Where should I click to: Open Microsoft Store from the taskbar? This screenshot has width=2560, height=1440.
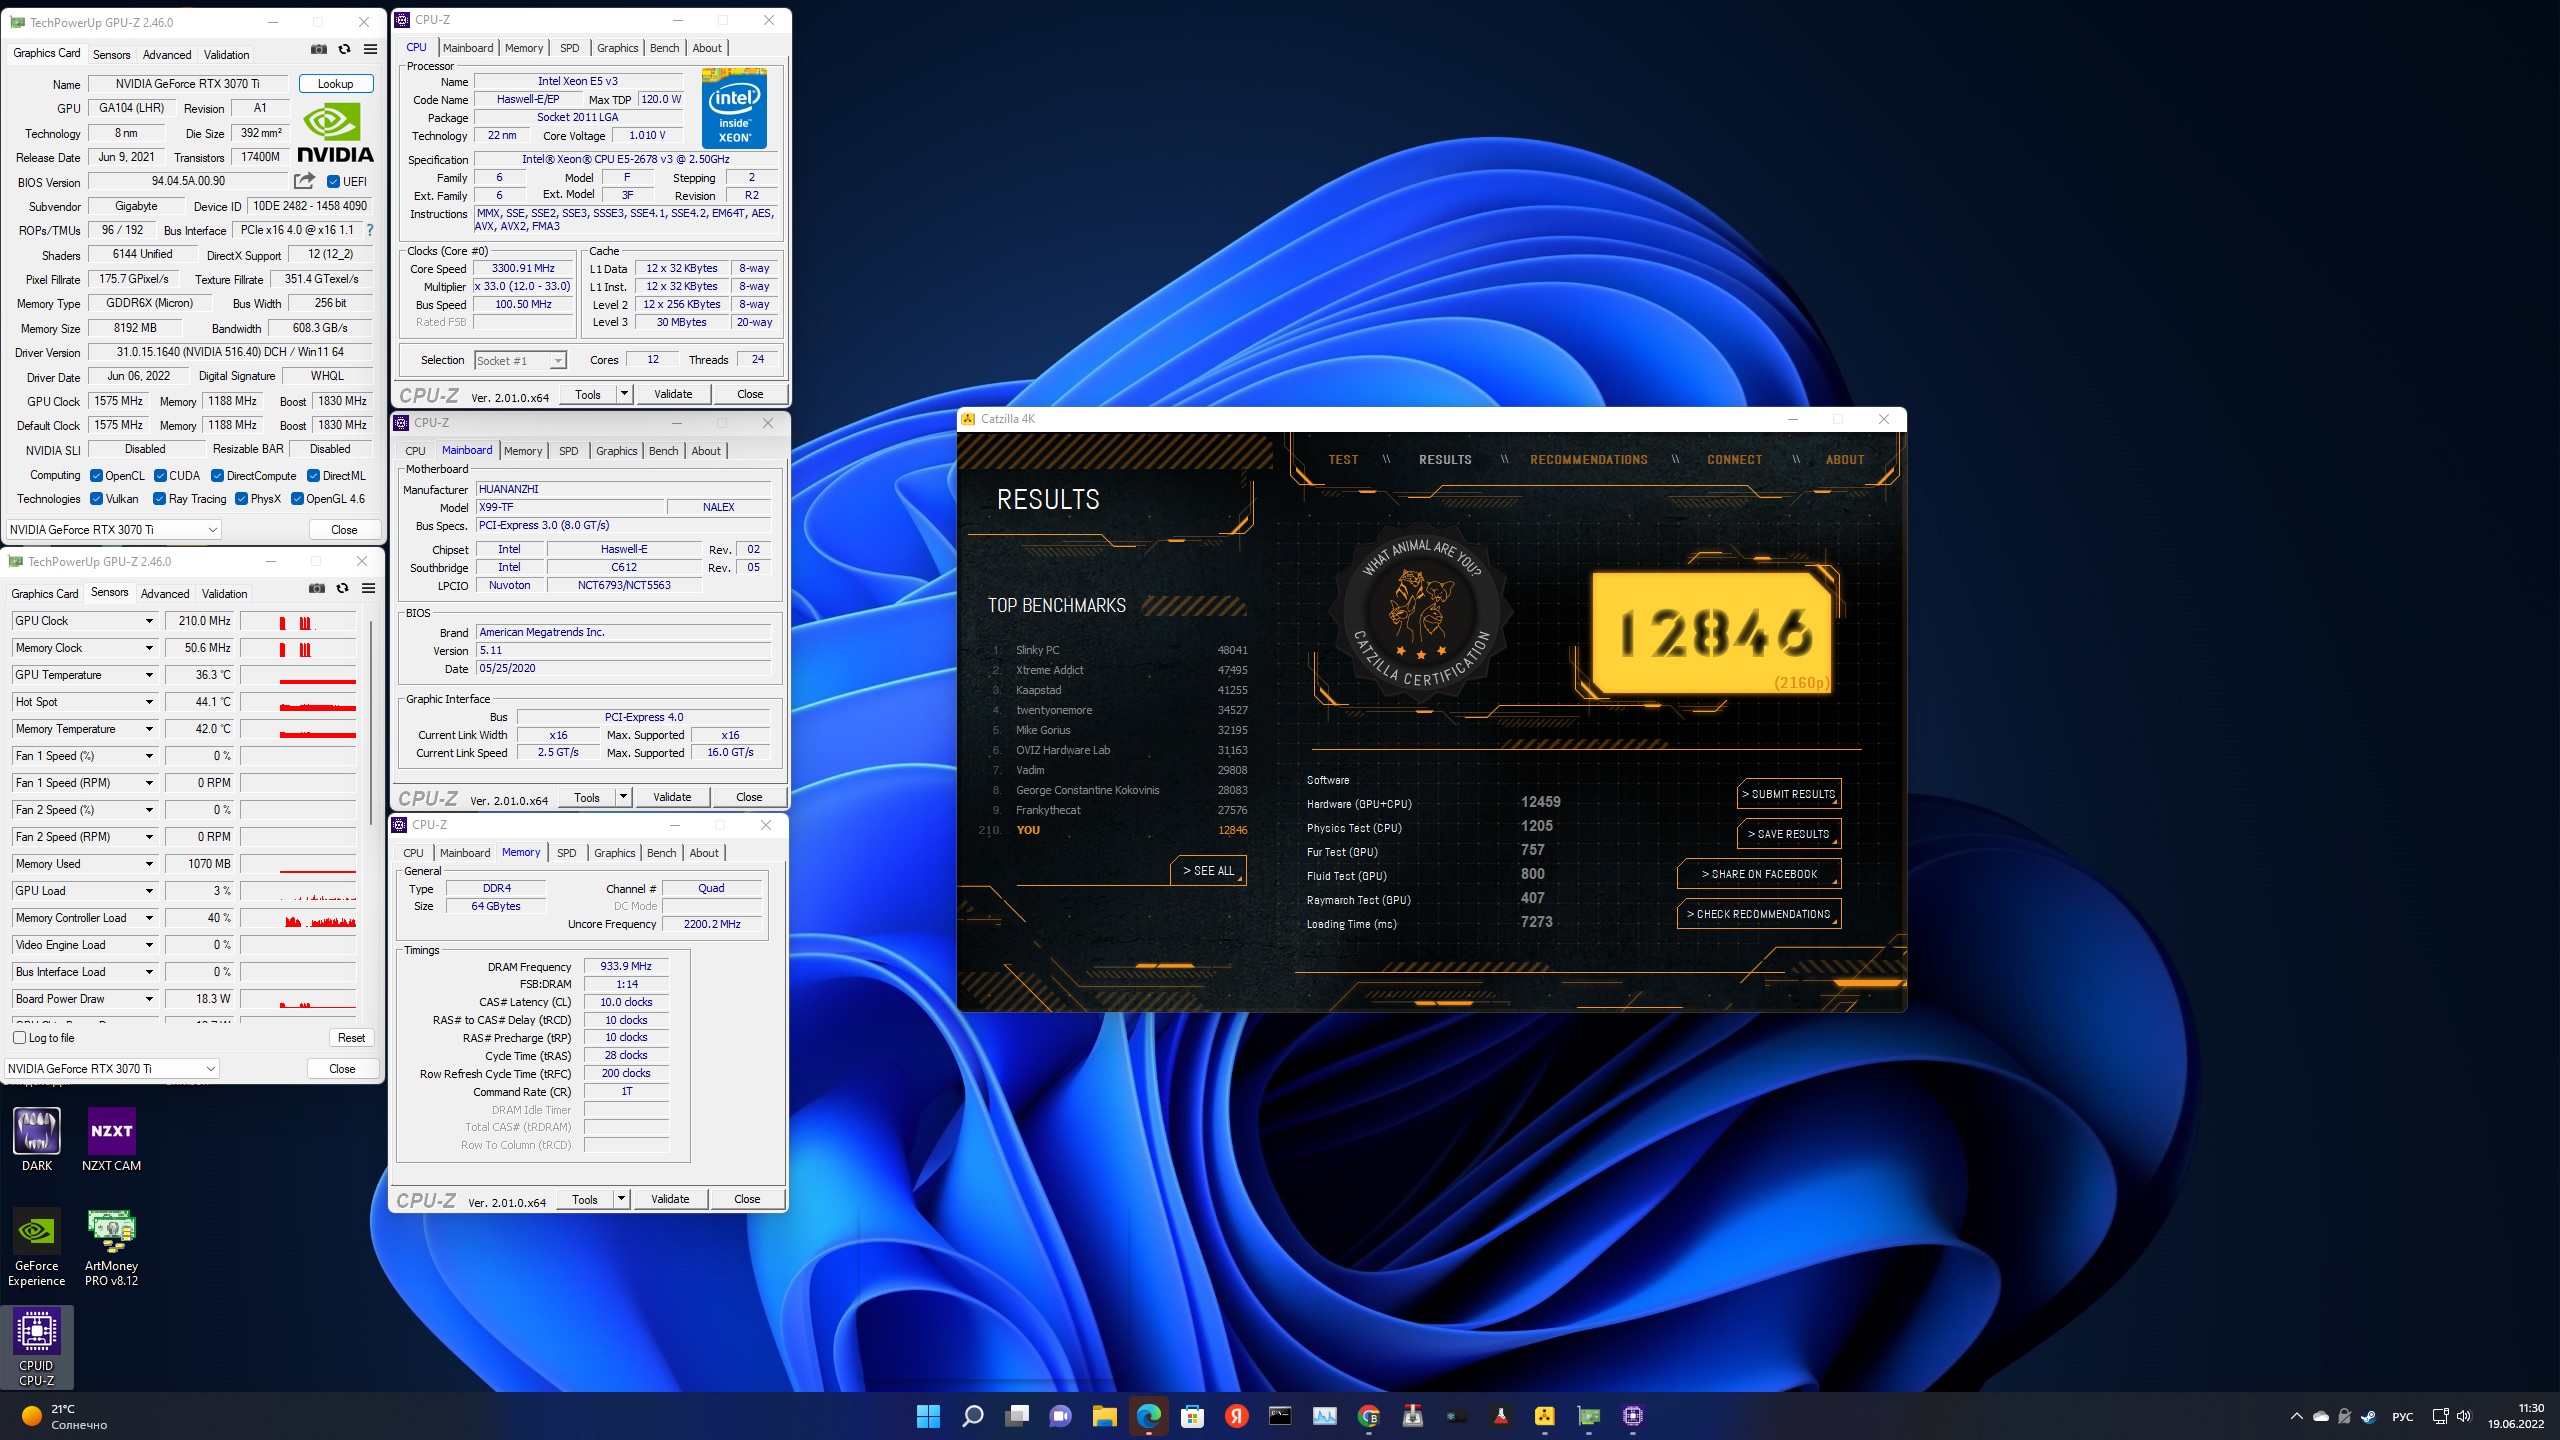tap(1192, 1416)
